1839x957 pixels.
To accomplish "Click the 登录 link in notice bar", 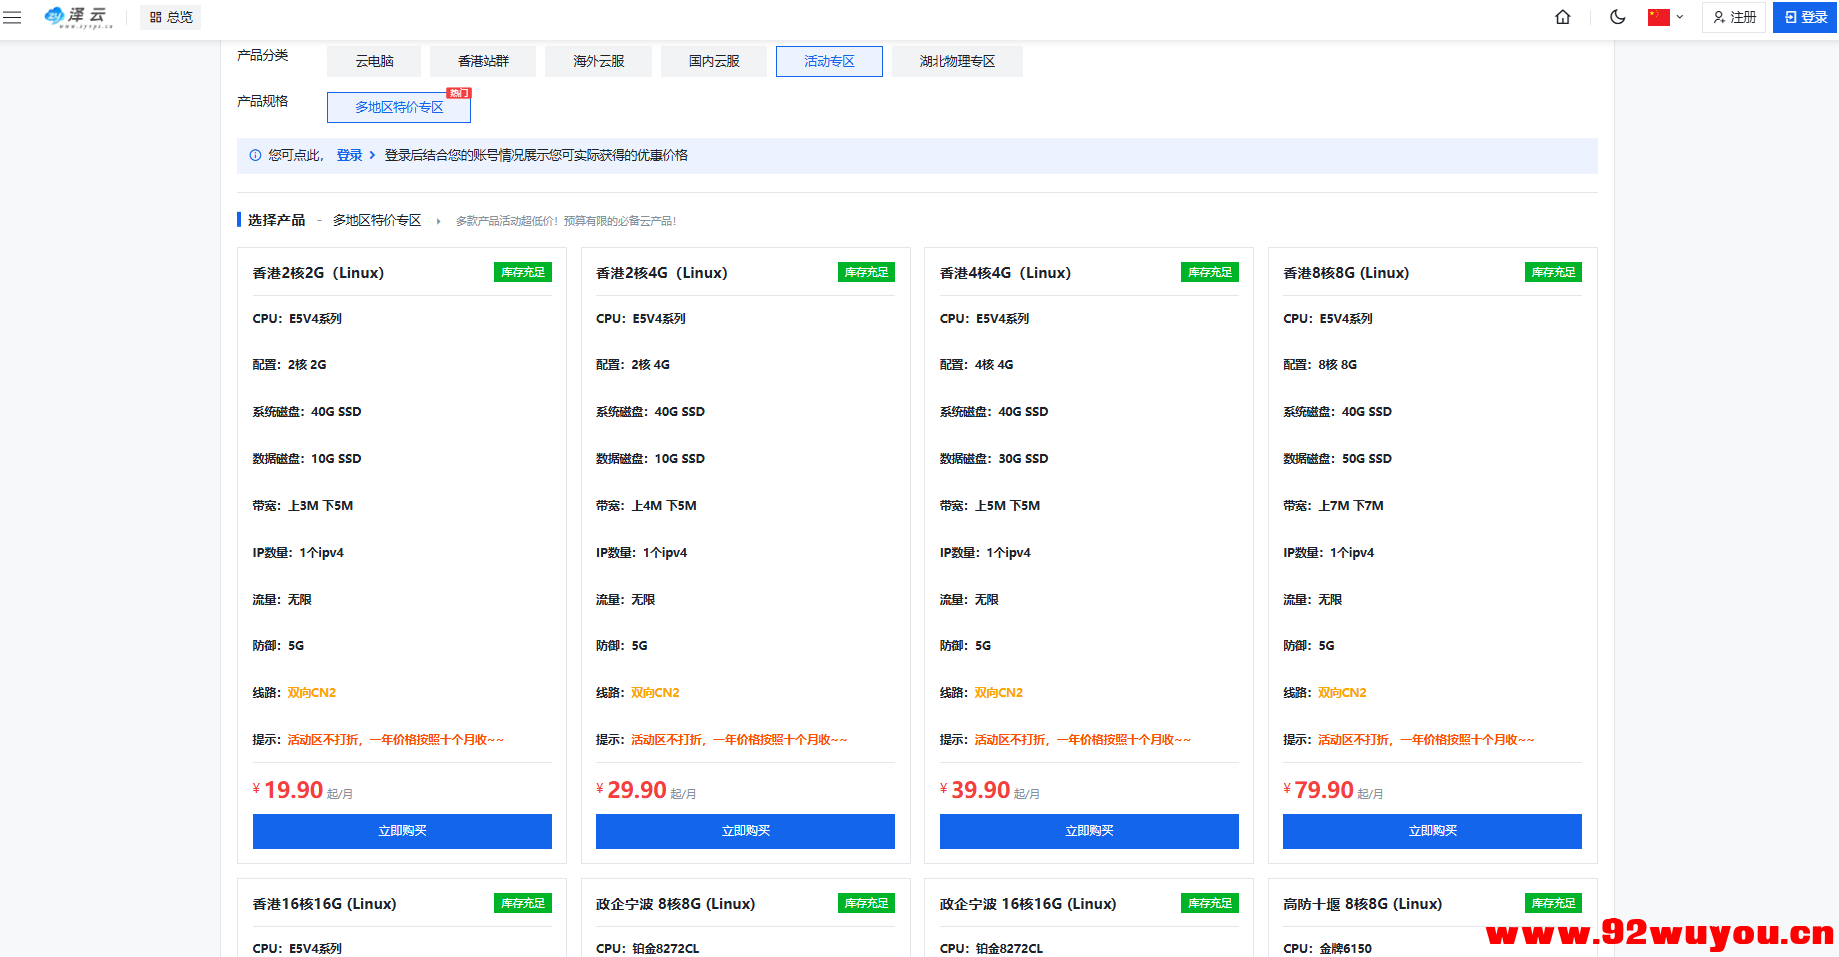I will tap(349, 155).
